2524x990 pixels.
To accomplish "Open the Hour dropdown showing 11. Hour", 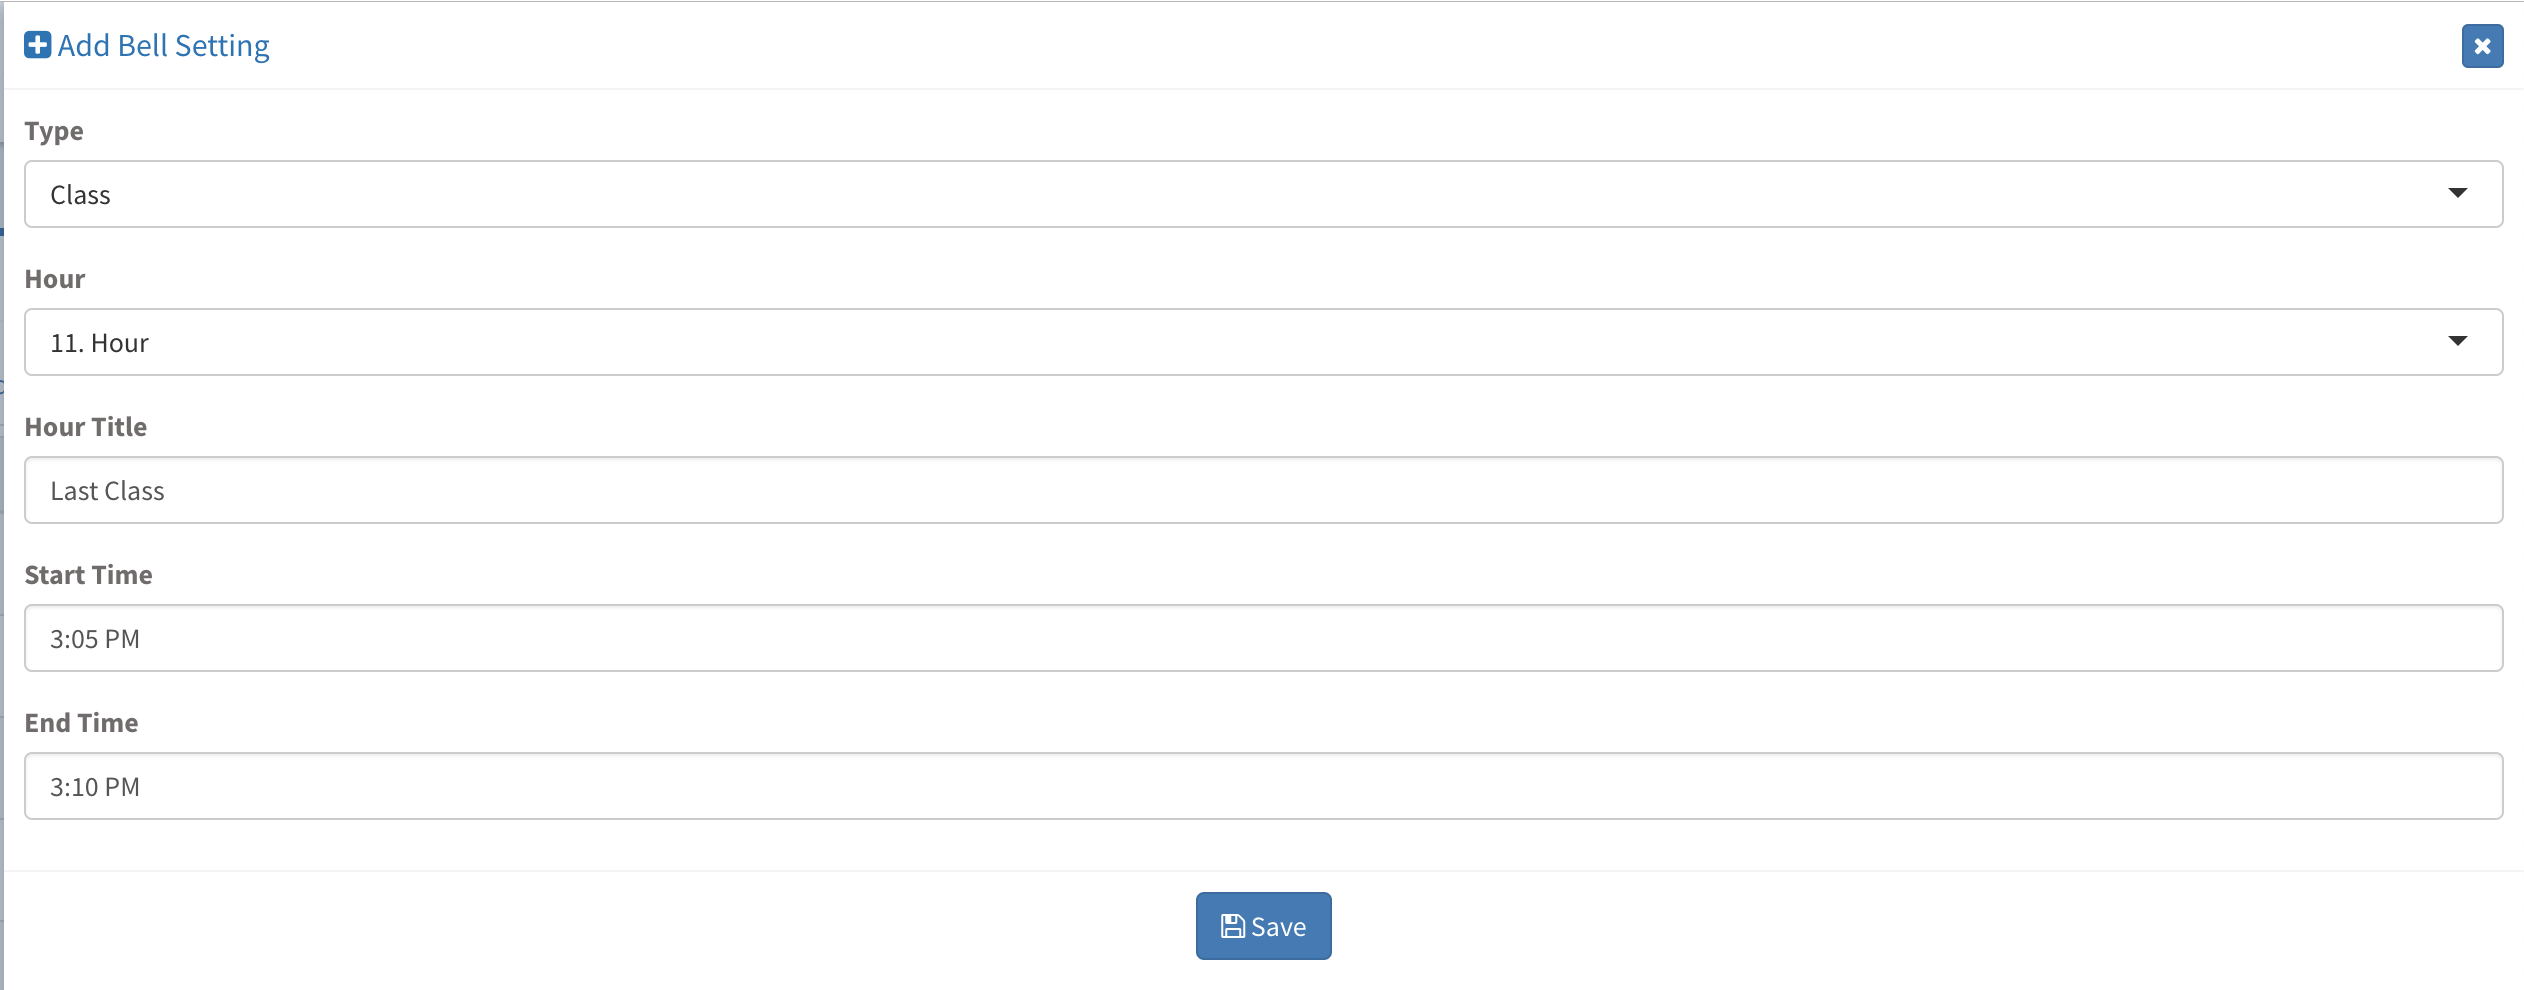I will (1264, 342).
